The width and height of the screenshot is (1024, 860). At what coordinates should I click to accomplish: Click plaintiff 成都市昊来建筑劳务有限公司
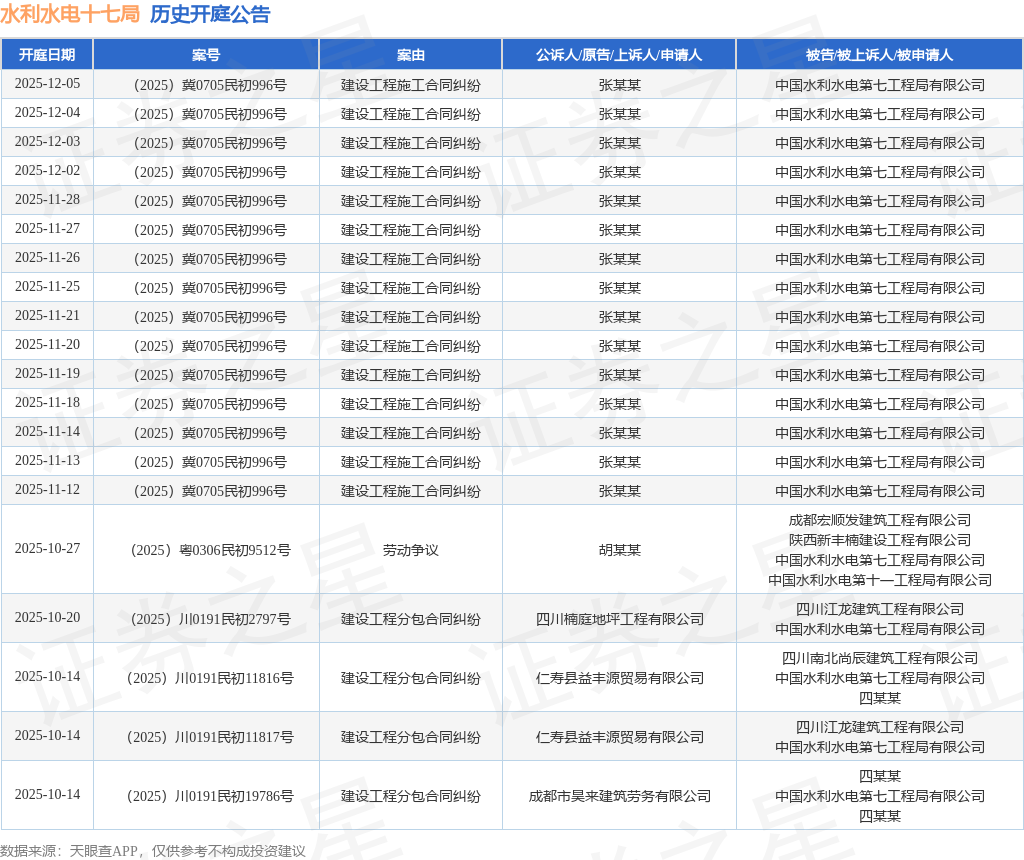(x=620, y=797)
